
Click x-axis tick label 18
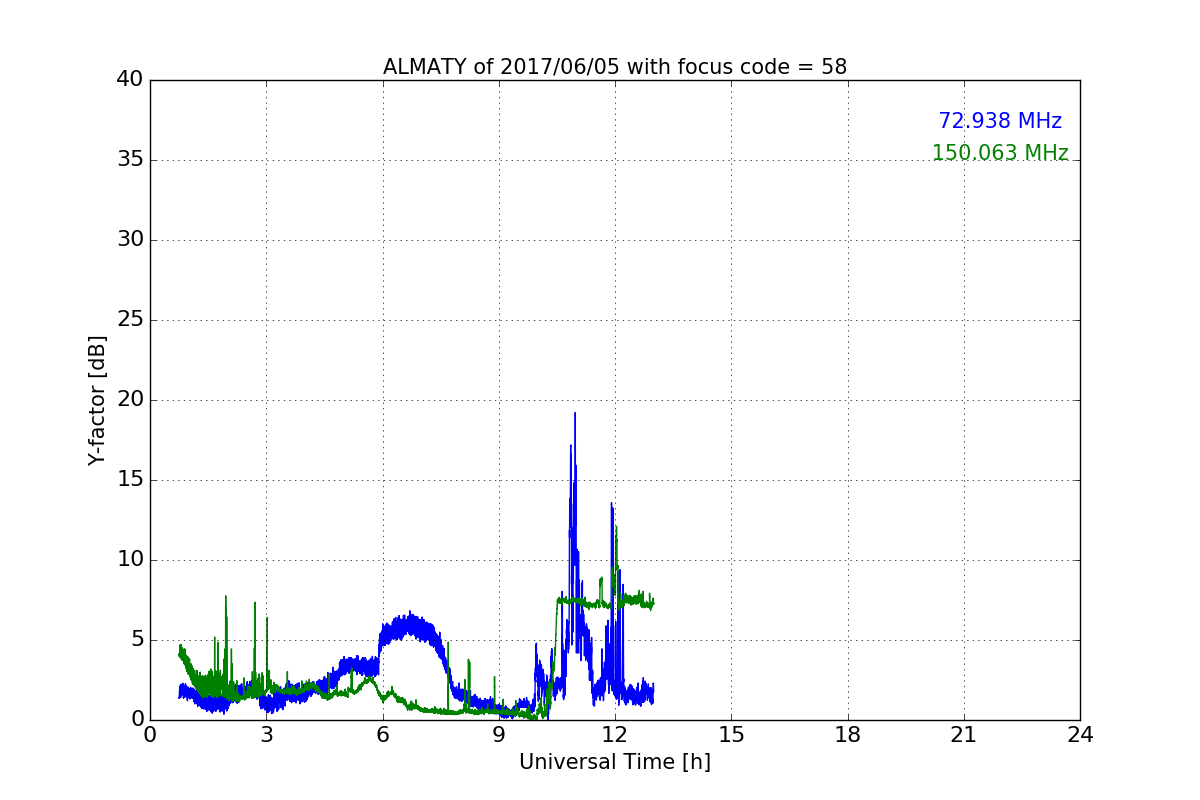click(x=848, y=735)
